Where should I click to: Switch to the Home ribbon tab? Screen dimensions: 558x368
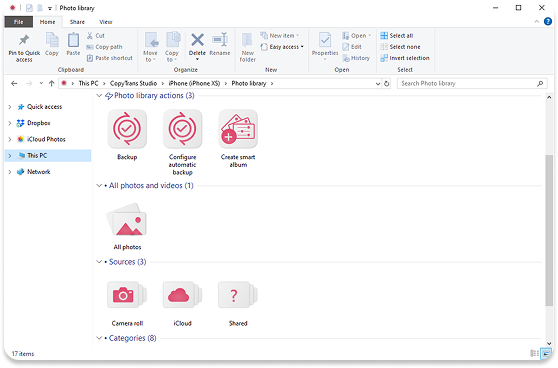point(47,22)
